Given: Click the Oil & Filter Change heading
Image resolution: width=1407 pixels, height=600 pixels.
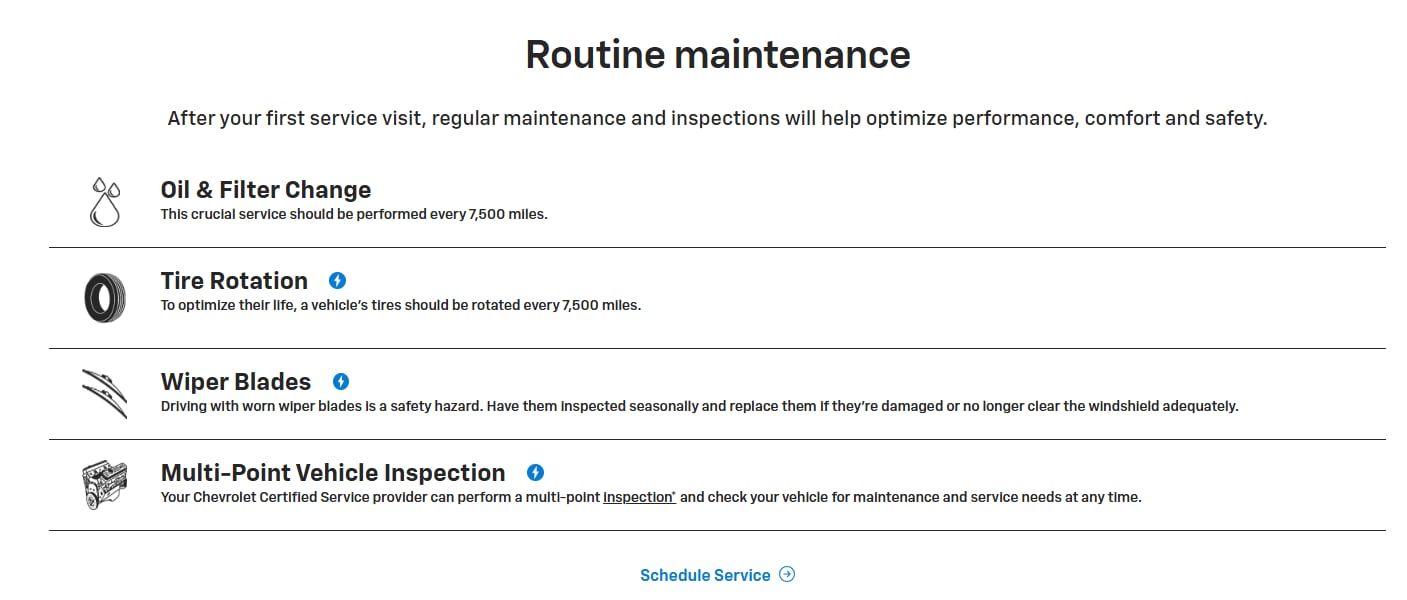Looking at the screenshot, I should coord(266,190).
